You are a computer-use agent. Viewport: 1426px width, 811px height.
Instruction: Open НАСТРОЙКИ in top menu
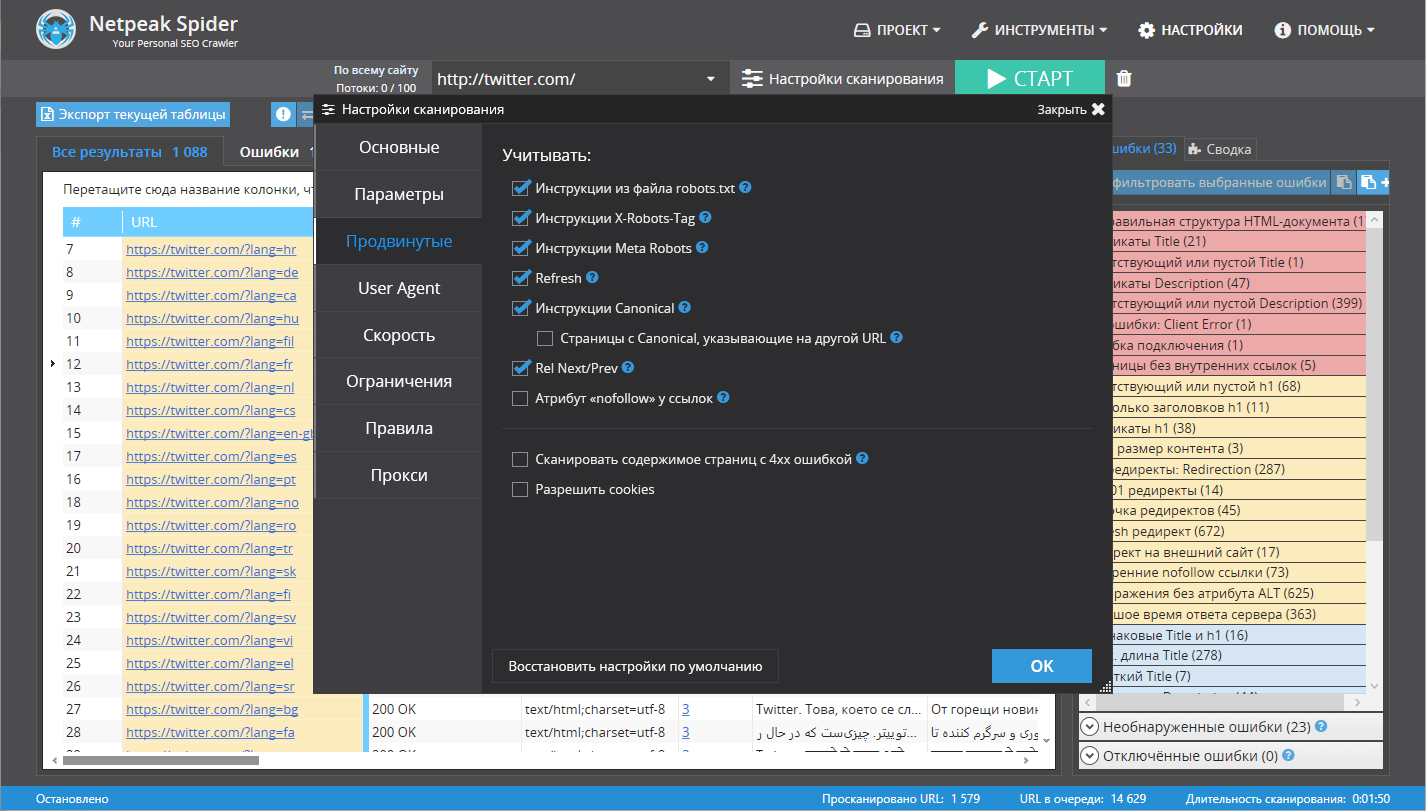pyautogui.click(x=1190, y=30)
